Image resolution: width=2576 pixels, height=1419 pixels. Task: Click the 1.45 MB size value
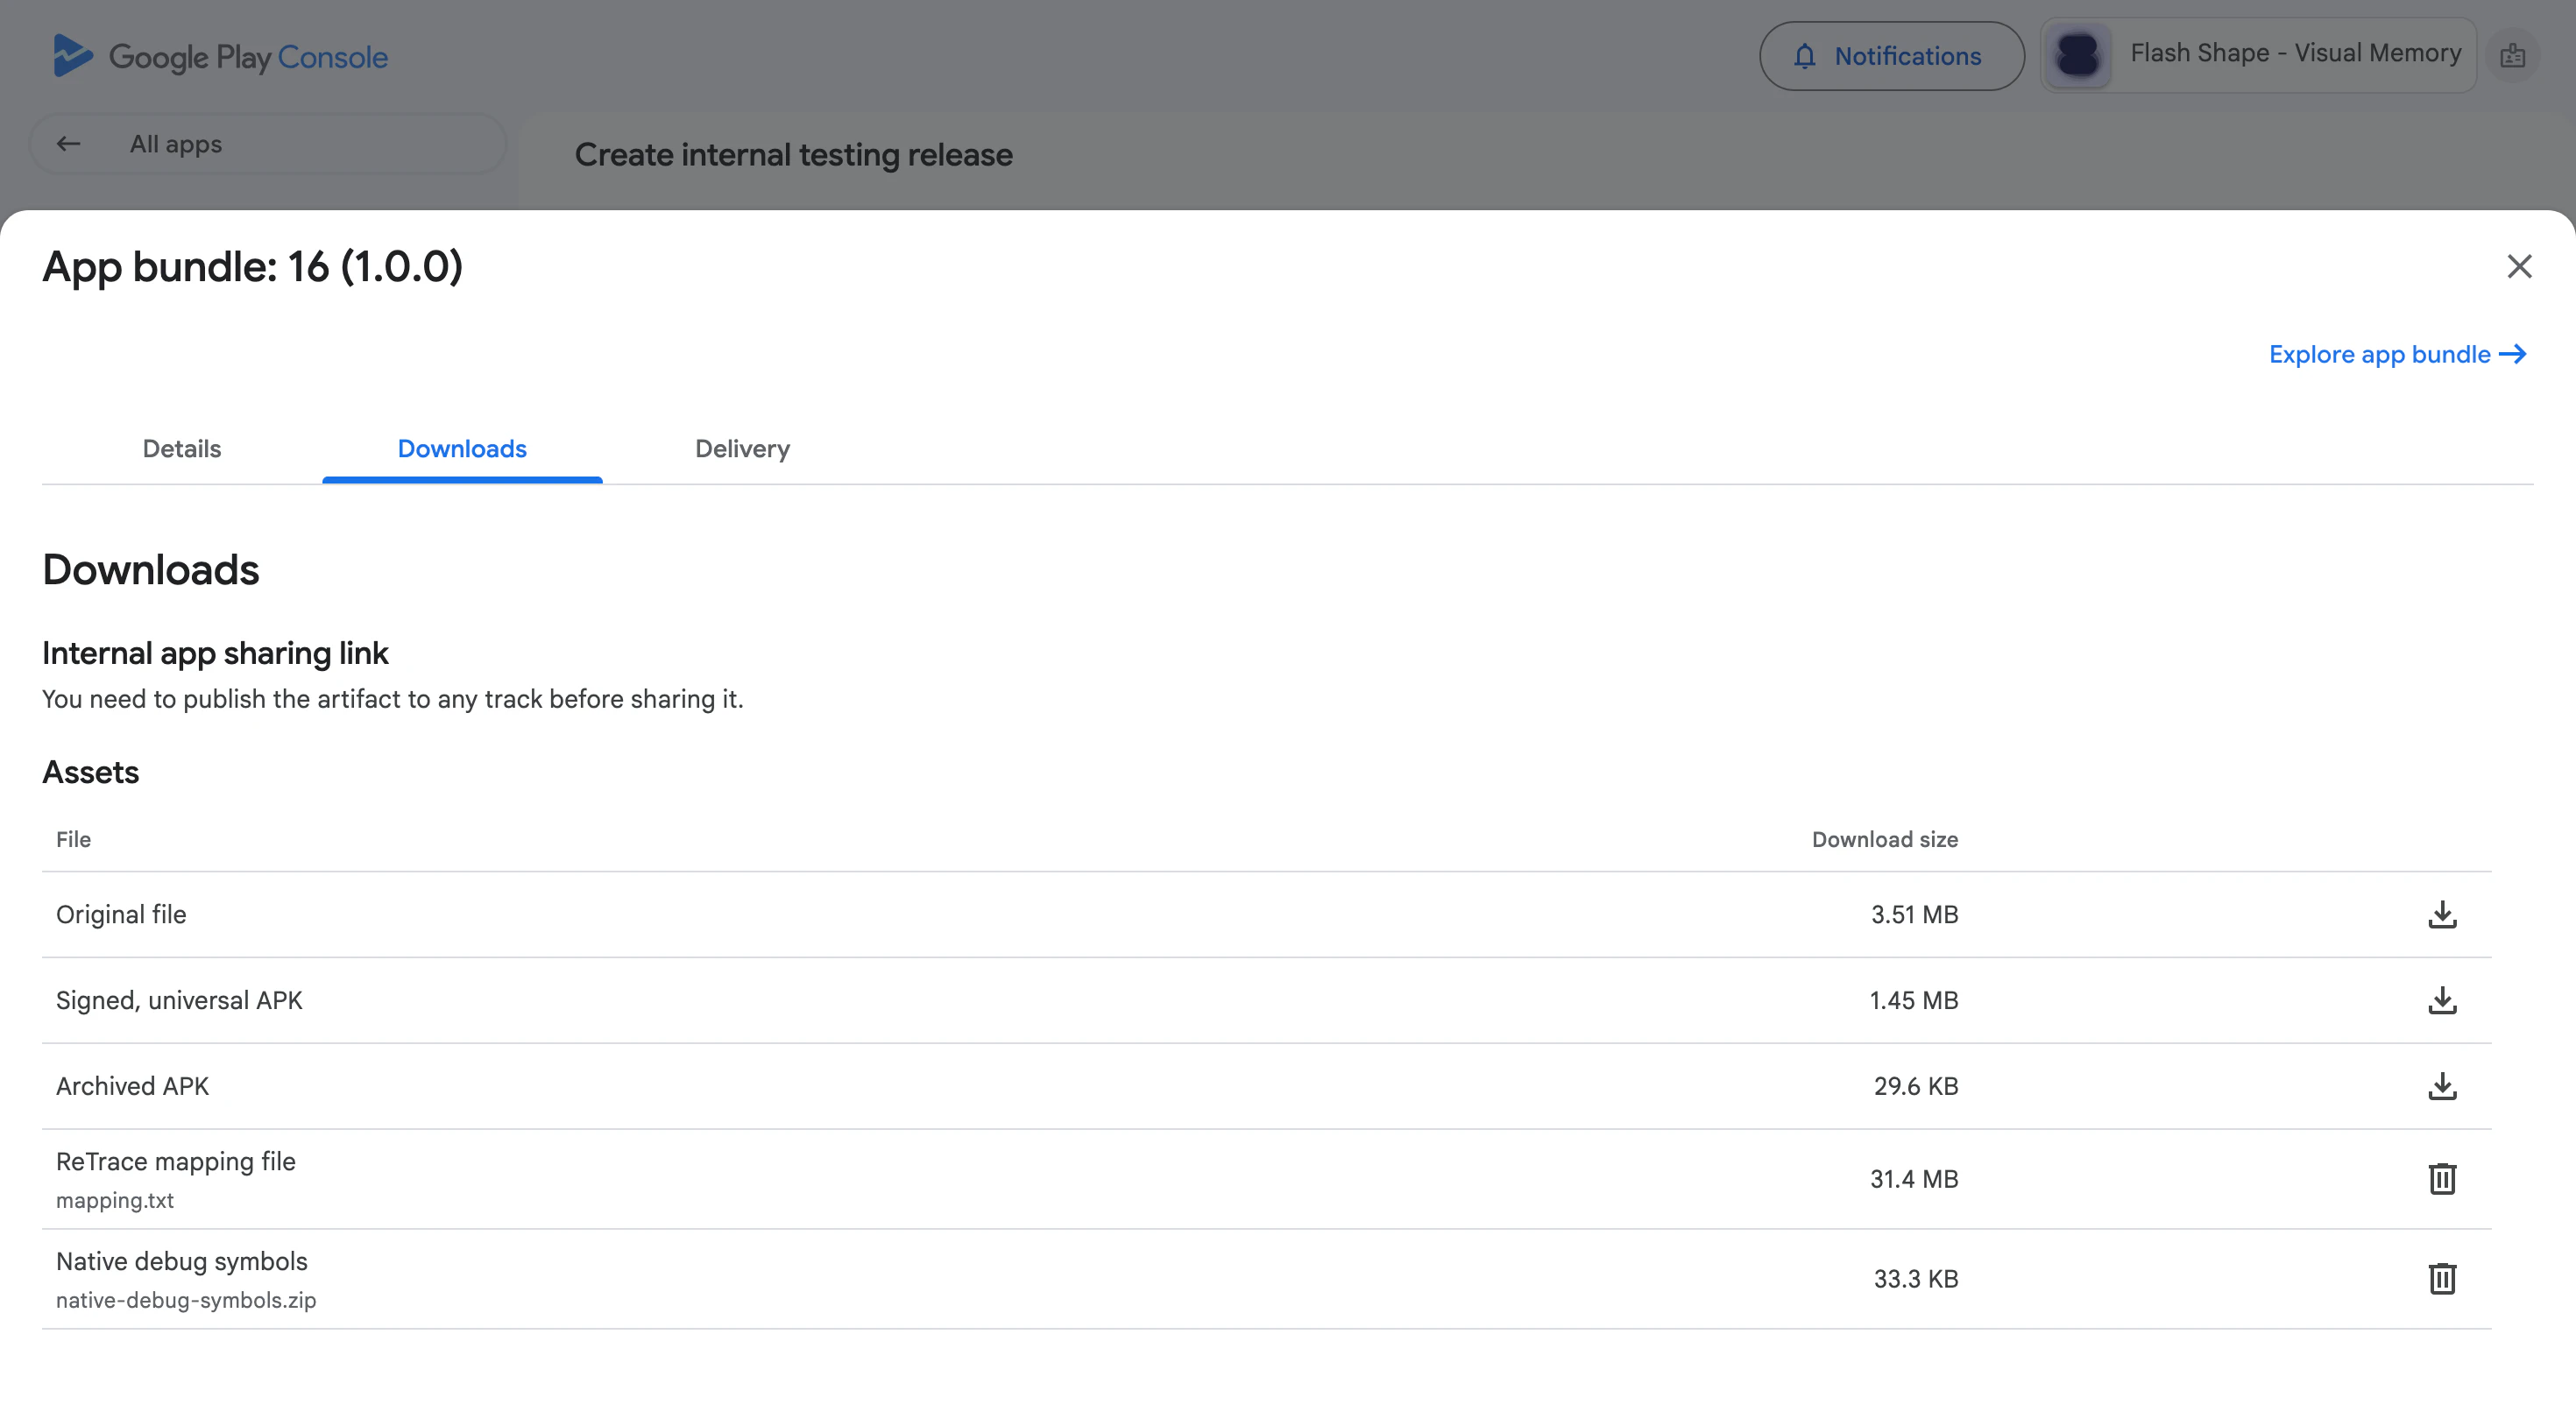(1914, 1000)
